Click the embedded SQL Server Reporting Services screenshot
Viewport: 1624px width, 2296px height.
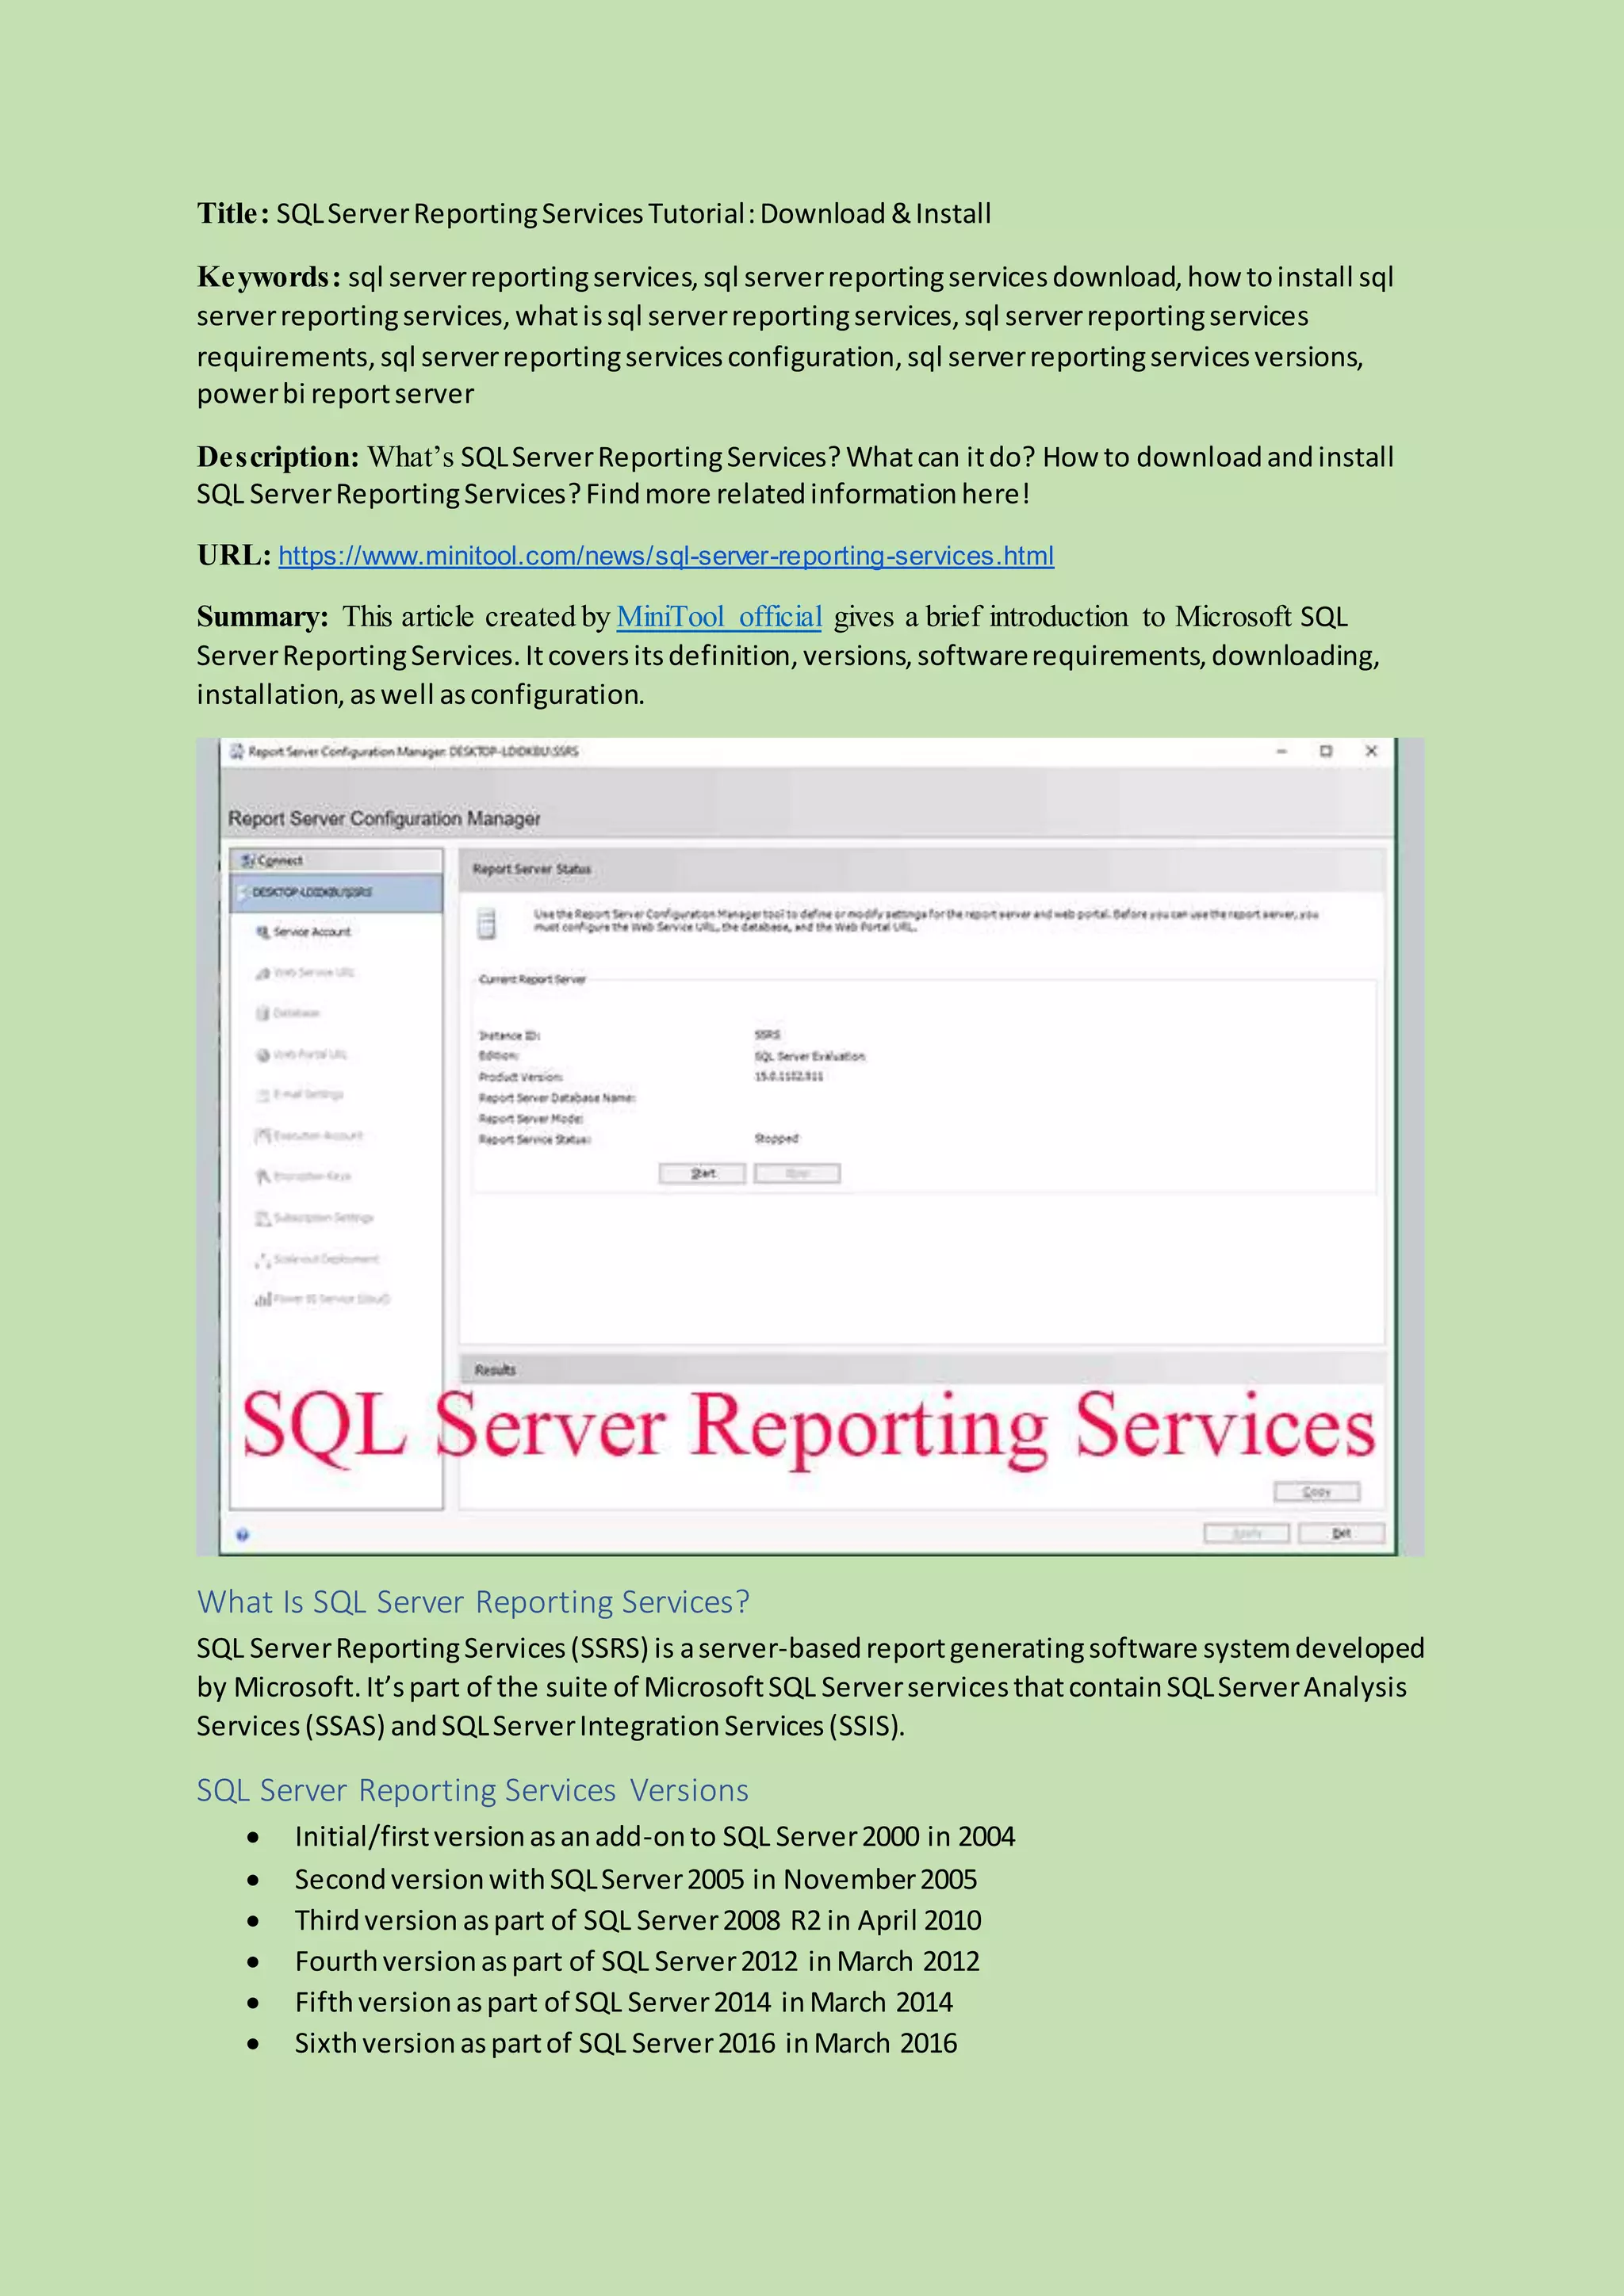point(810,1147)
